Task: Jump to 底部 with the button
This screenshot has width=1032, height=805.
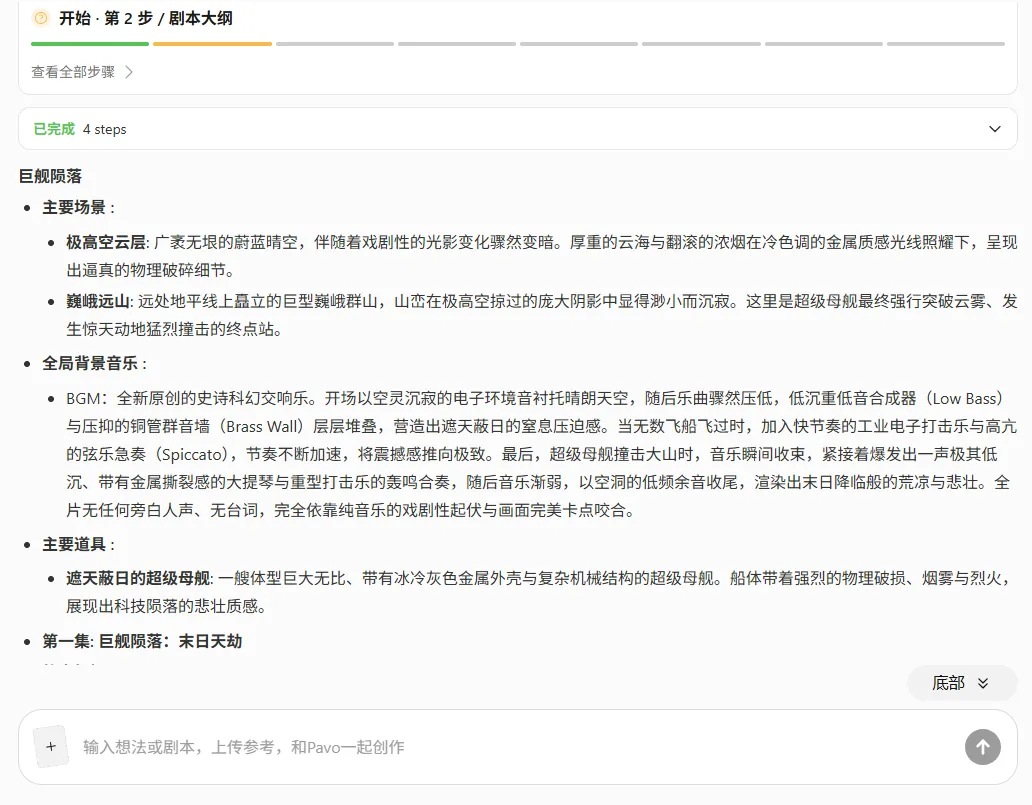Action: tap(962, 683)
